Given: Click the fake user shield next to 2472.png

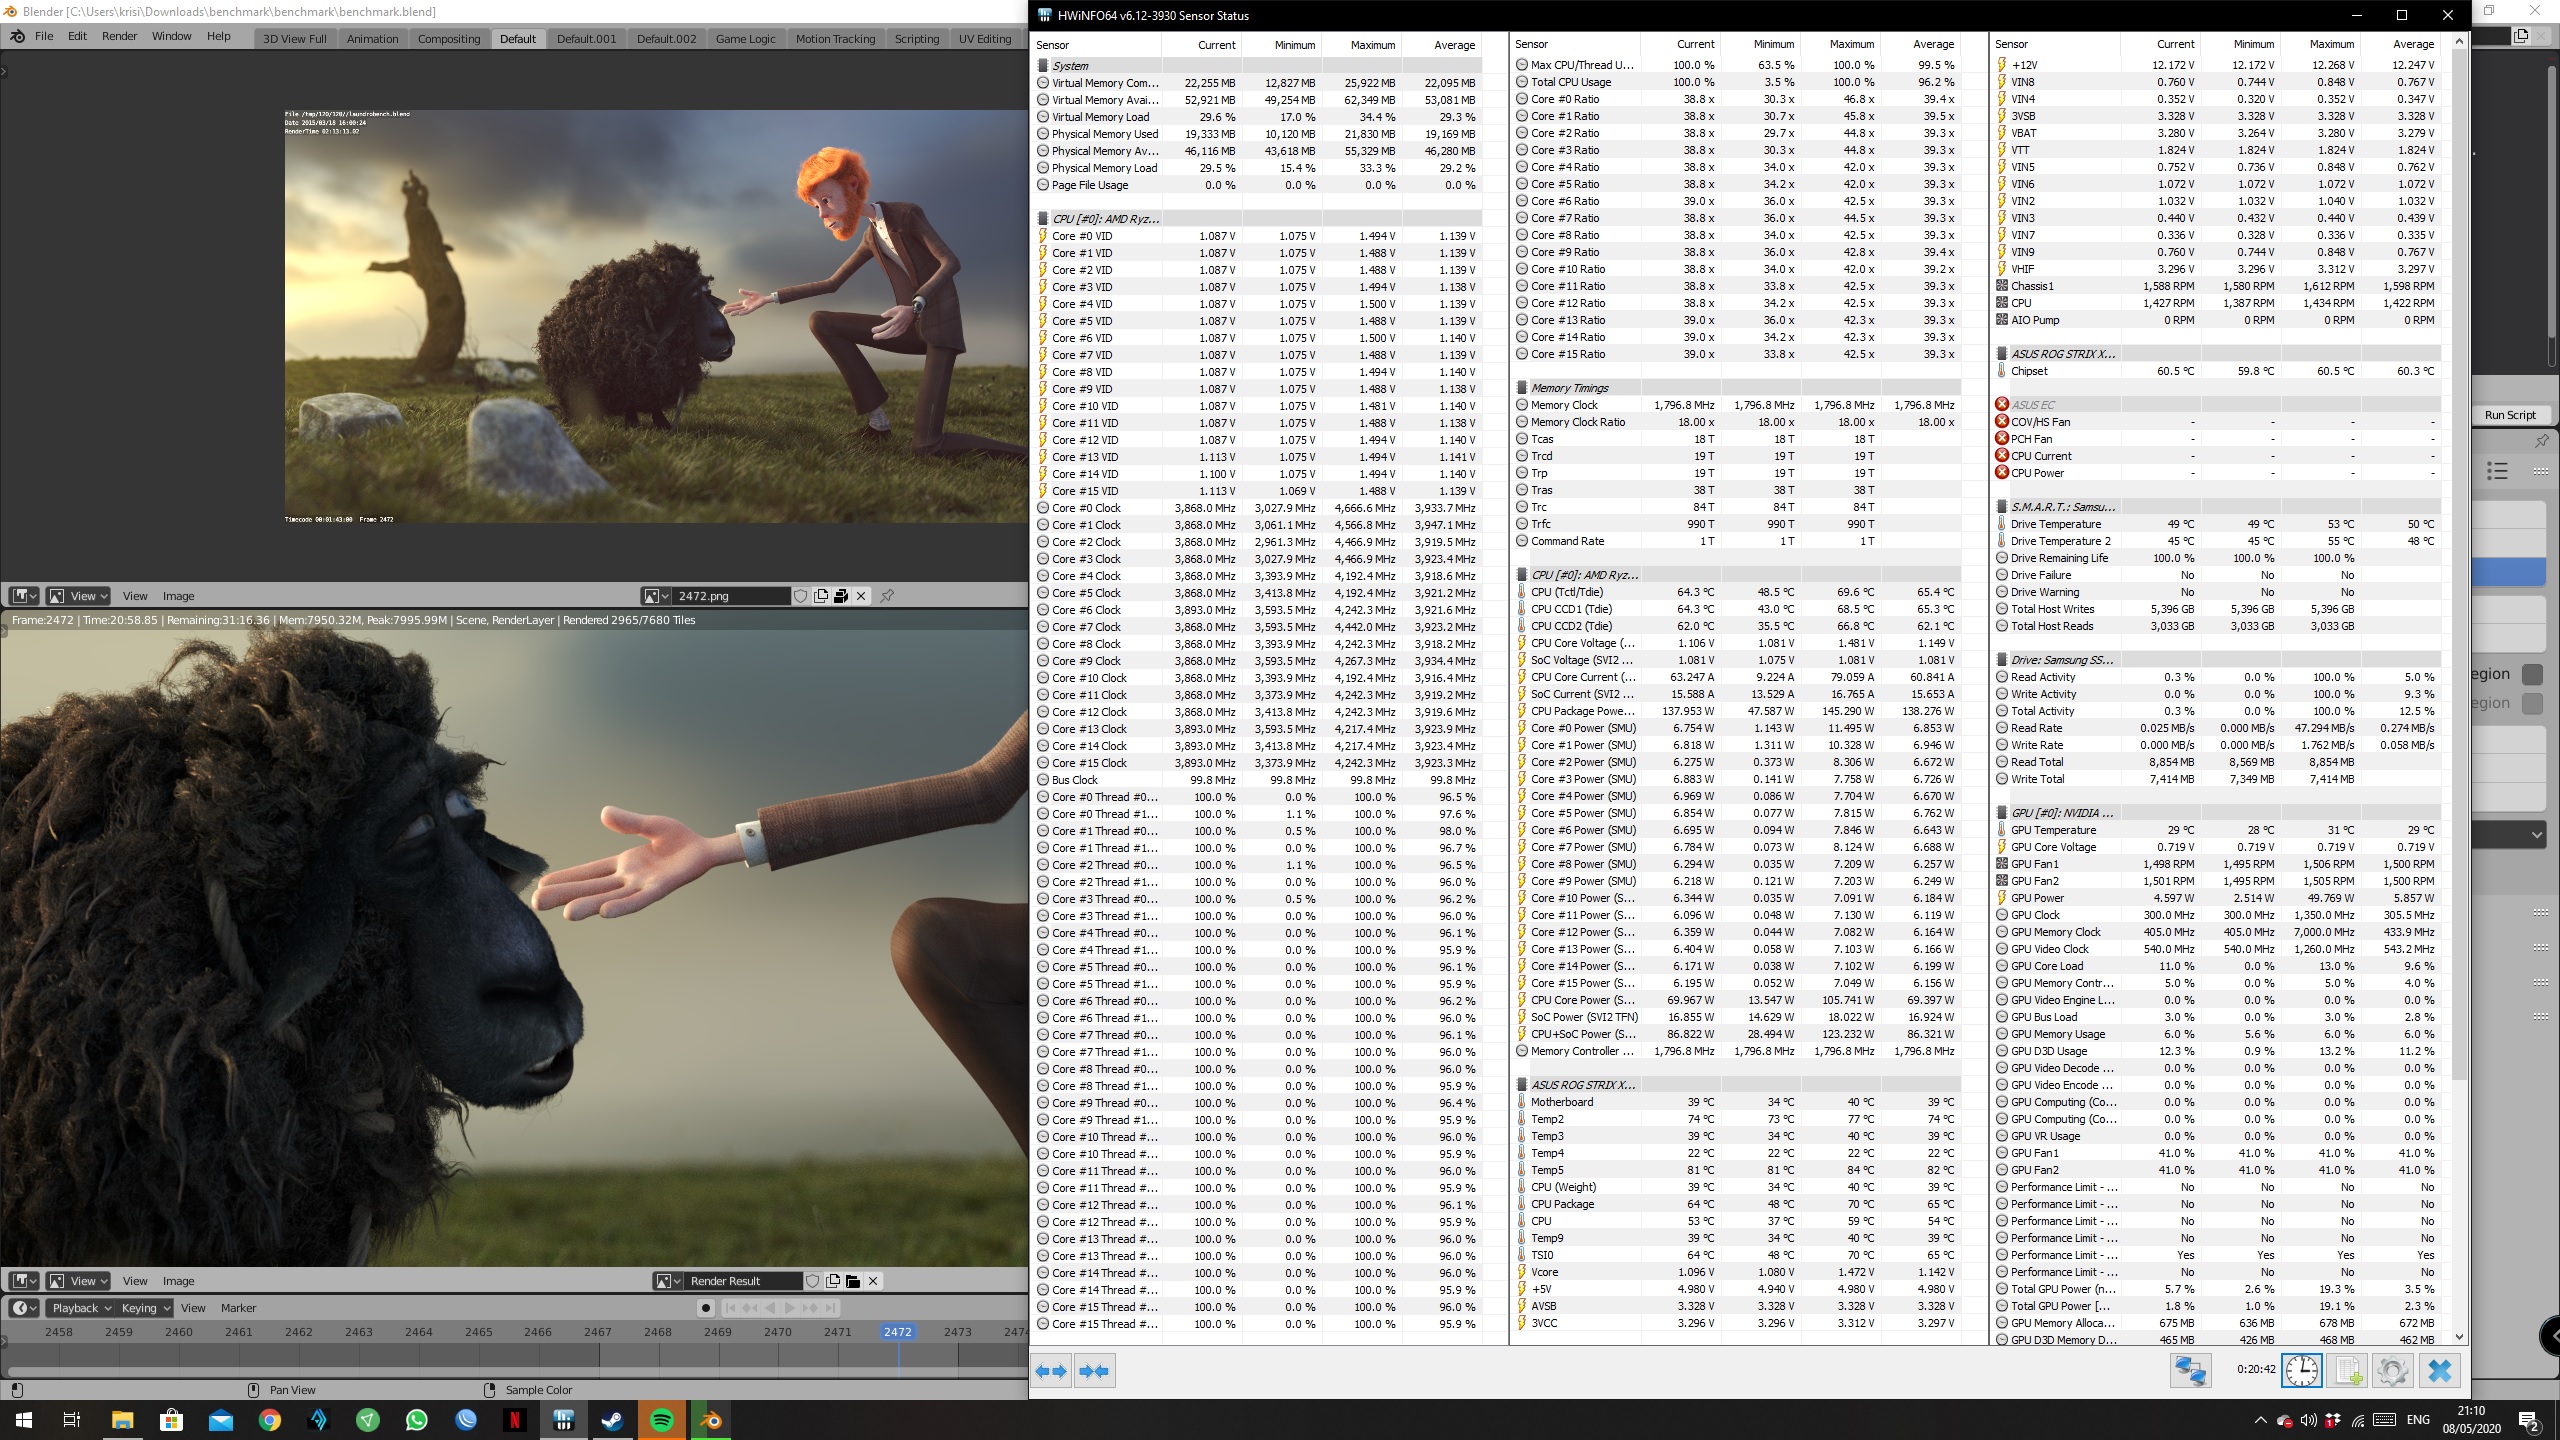Looking at the screenshot, I should click(x=800, y=596).
